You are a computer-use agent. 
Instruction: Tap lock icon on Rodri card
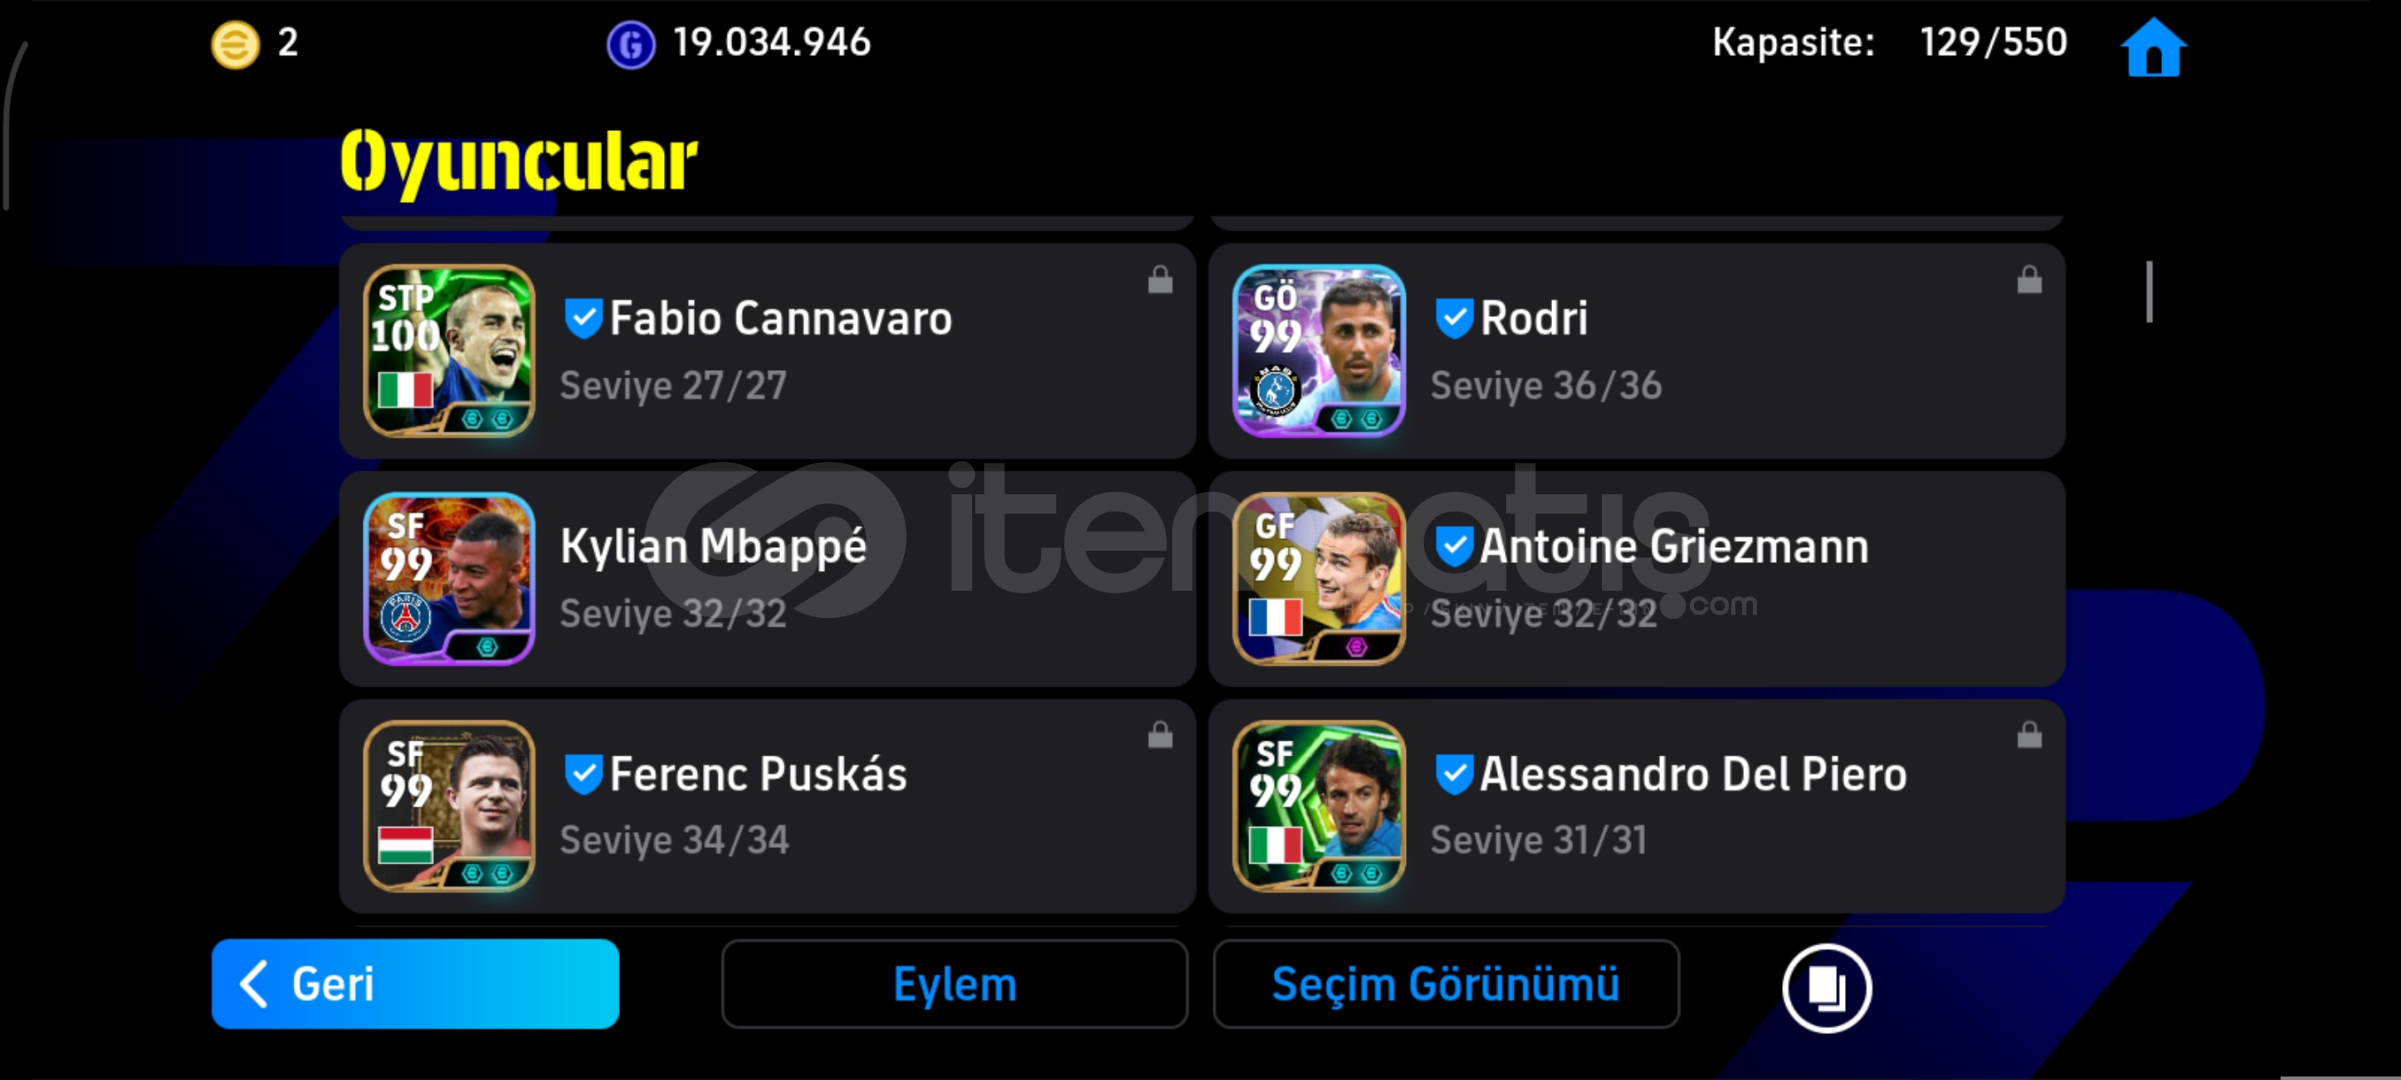coord(2029,280)
